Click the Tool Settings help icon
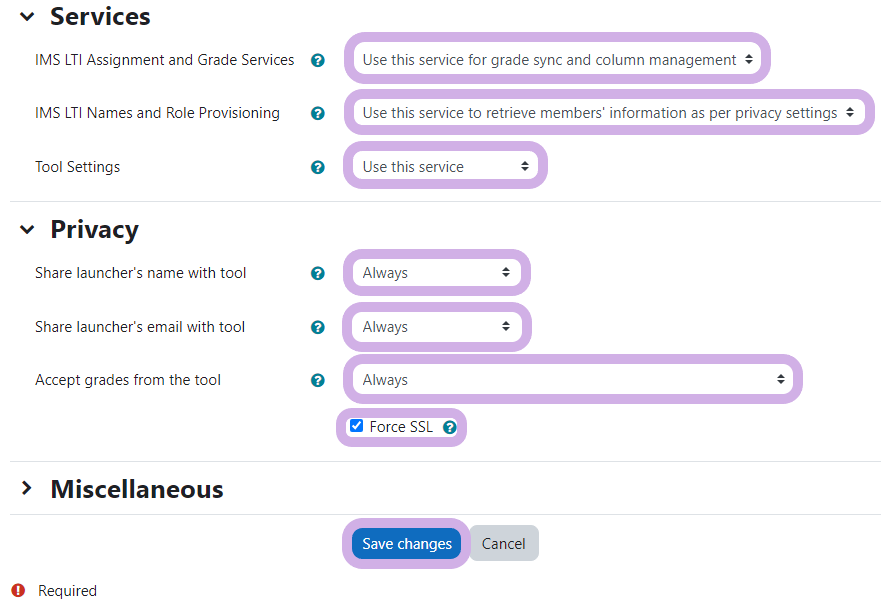The width and height of the screenshot is (881, 608). (x=318, y=167)
